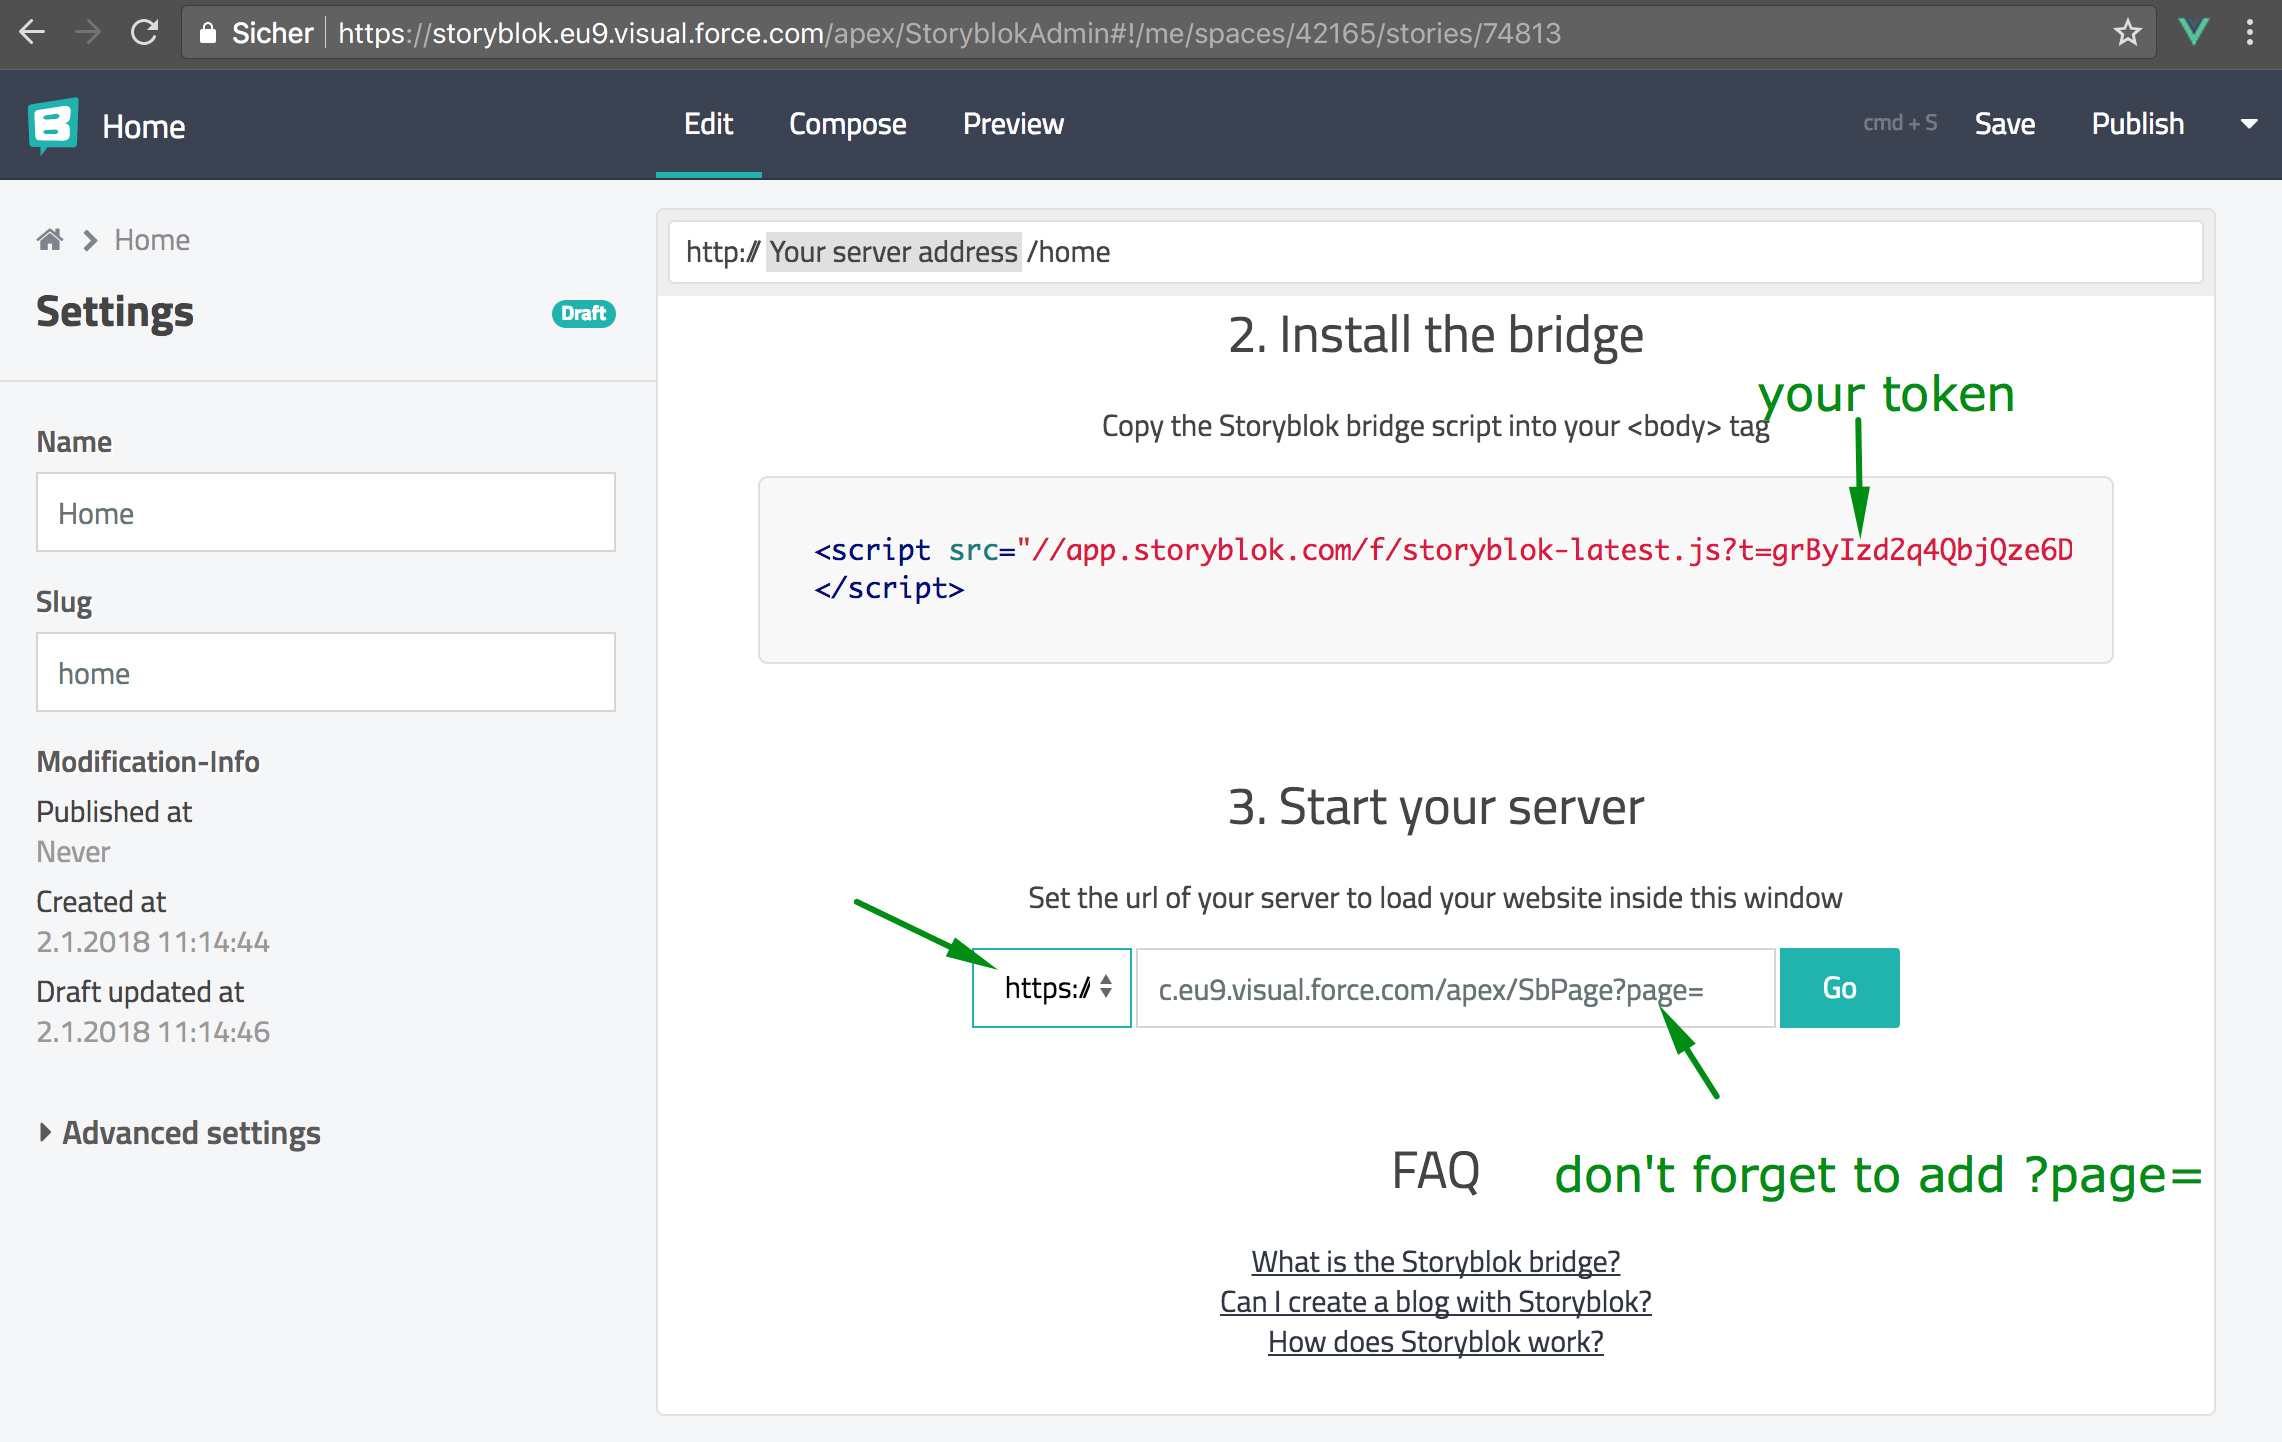
Task: Open the dropdown arrow next to Publish
Action: click(x=2249, y=124)
